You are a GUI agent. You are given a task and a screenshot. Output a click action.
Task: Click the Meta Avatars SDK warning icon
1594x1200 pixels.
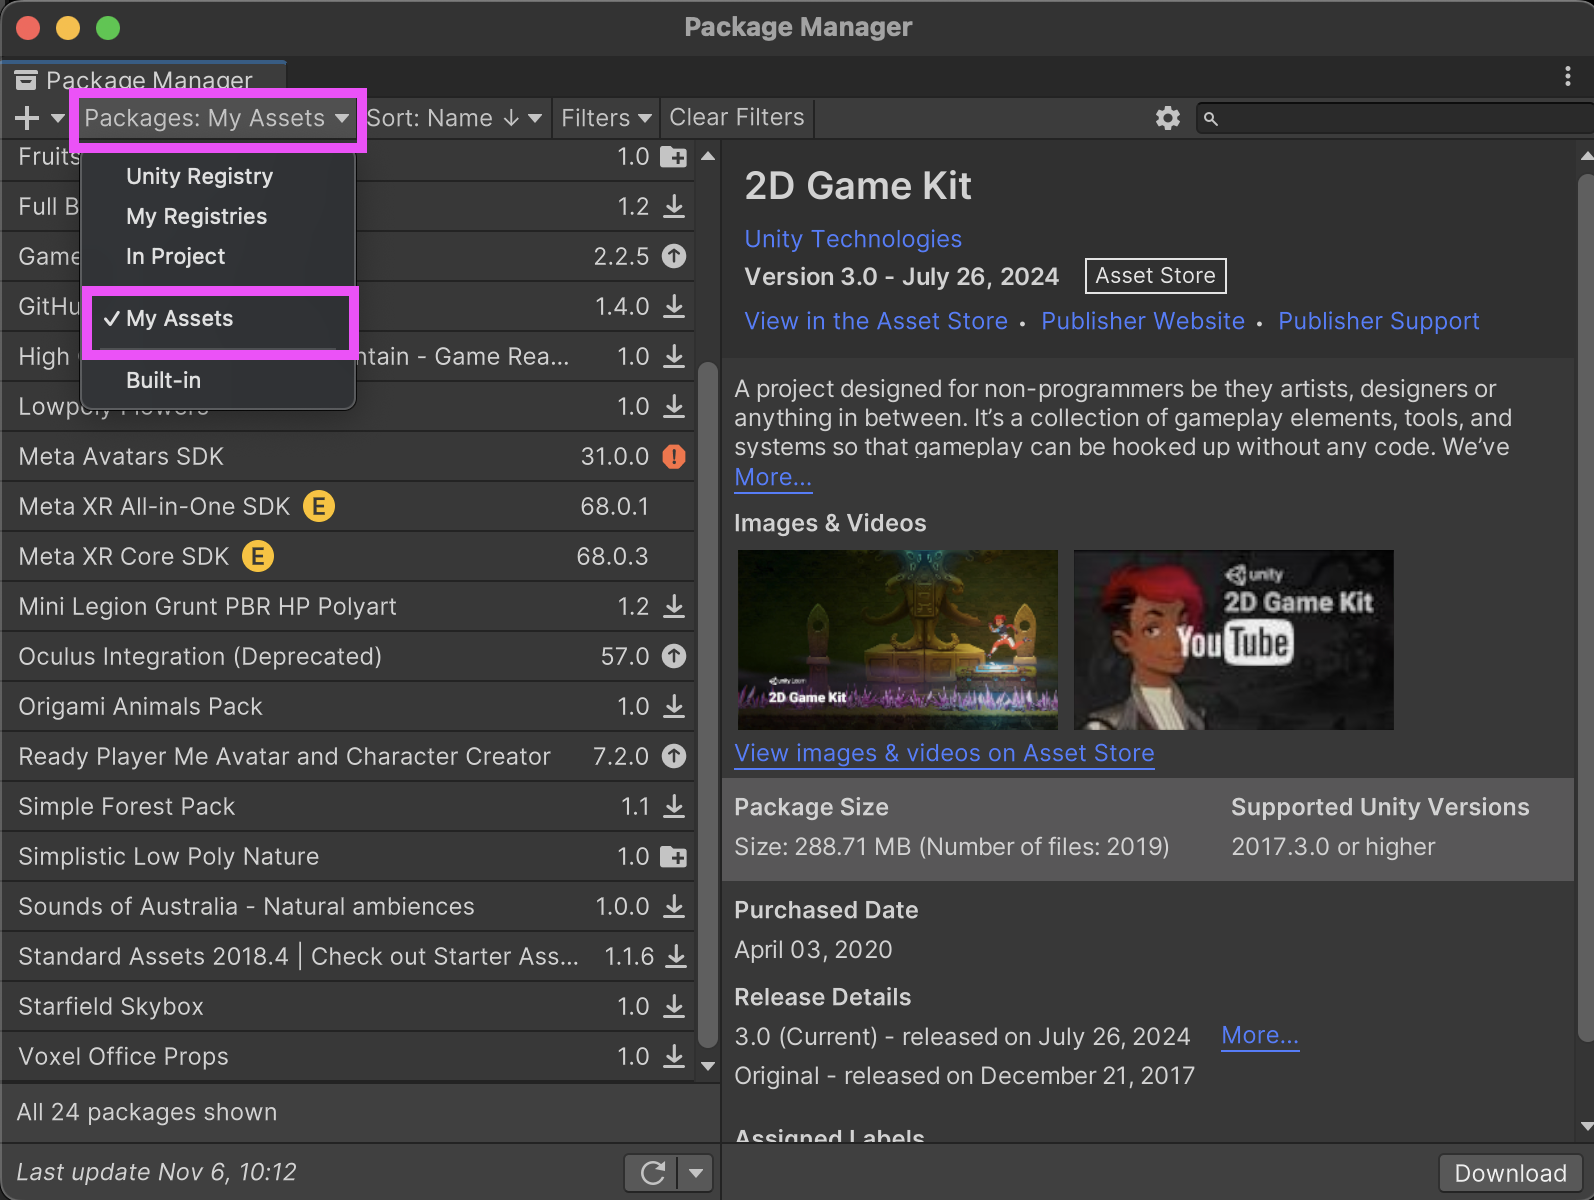click(675, 456)
